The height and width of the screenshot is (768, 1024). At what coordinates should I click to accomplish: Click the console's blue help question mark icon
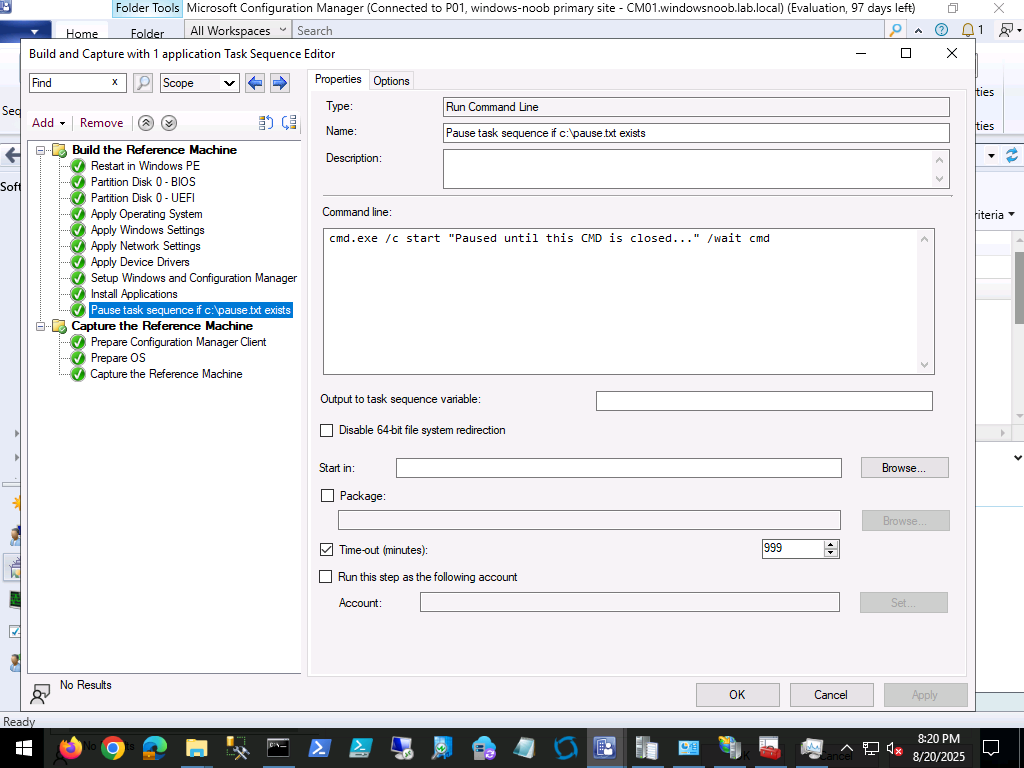tap(941, 30)
